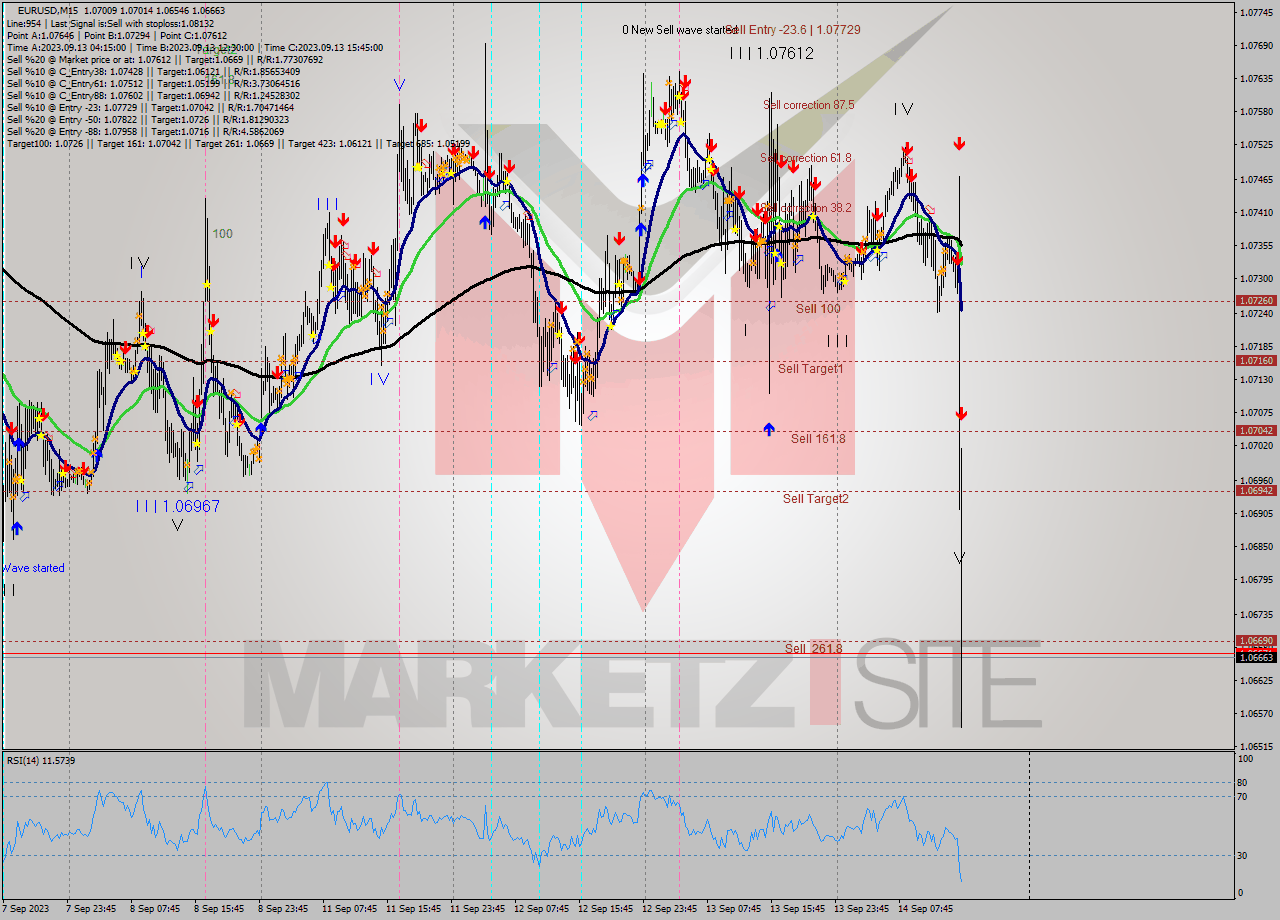
Task: Click the black current price tag 1.06663
Action: (x=1256, y=657)
